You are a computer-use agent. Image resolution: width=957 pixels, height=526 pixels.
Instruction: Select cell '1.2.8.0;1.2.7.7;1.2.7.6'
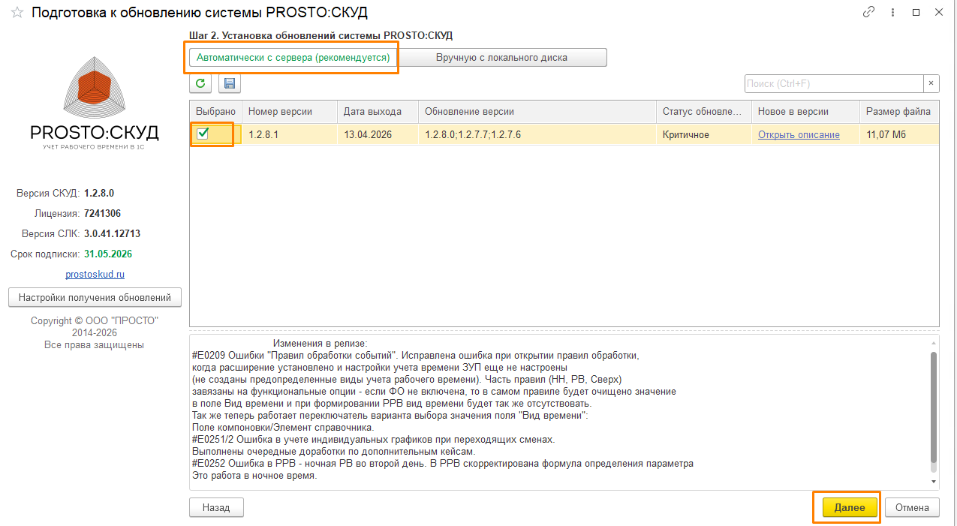pyautogui.click(x=537, y=134)
